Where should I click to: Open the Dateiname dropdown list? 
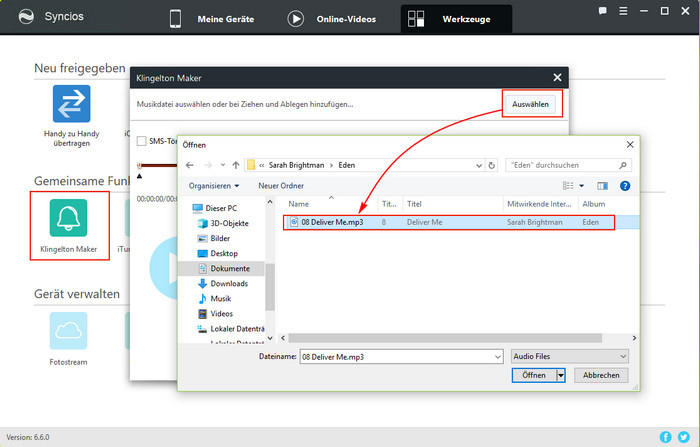498,357
